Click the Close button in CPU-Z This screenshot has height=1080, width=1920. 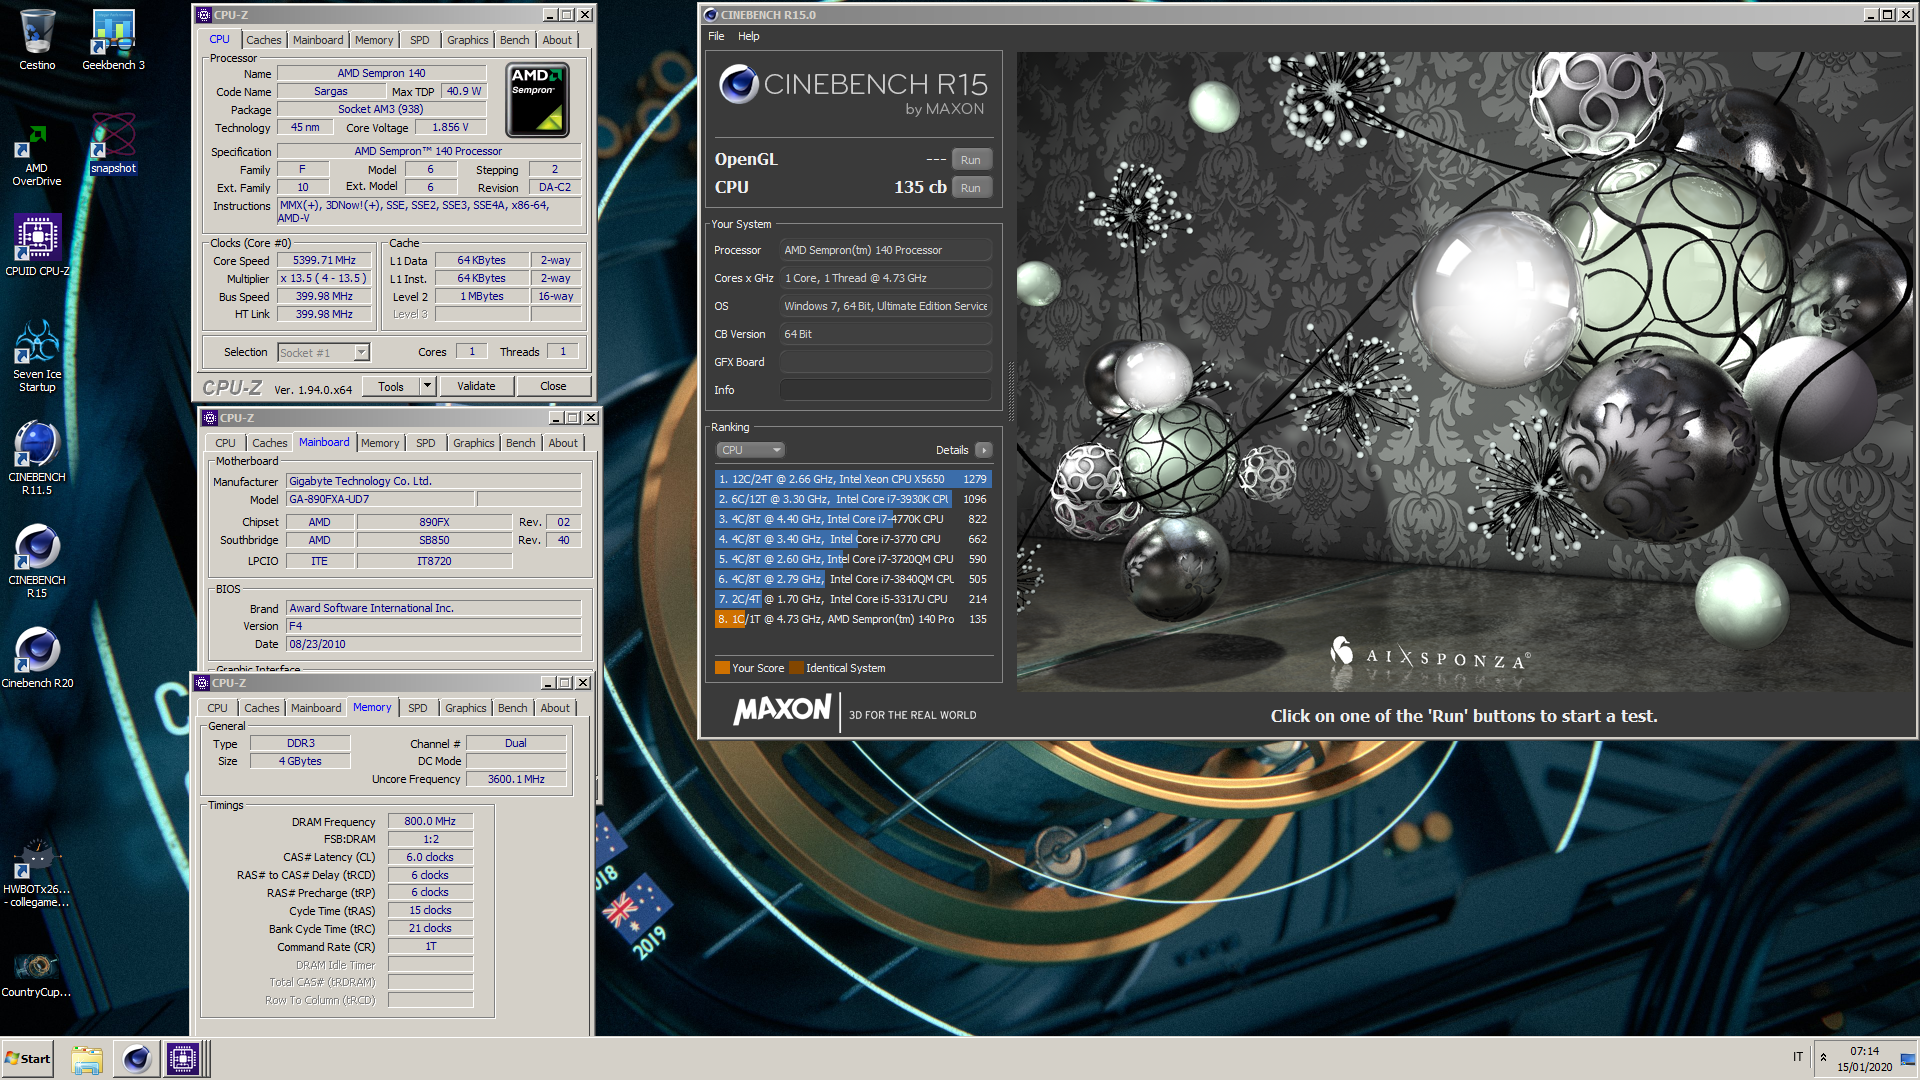[553, 386]
